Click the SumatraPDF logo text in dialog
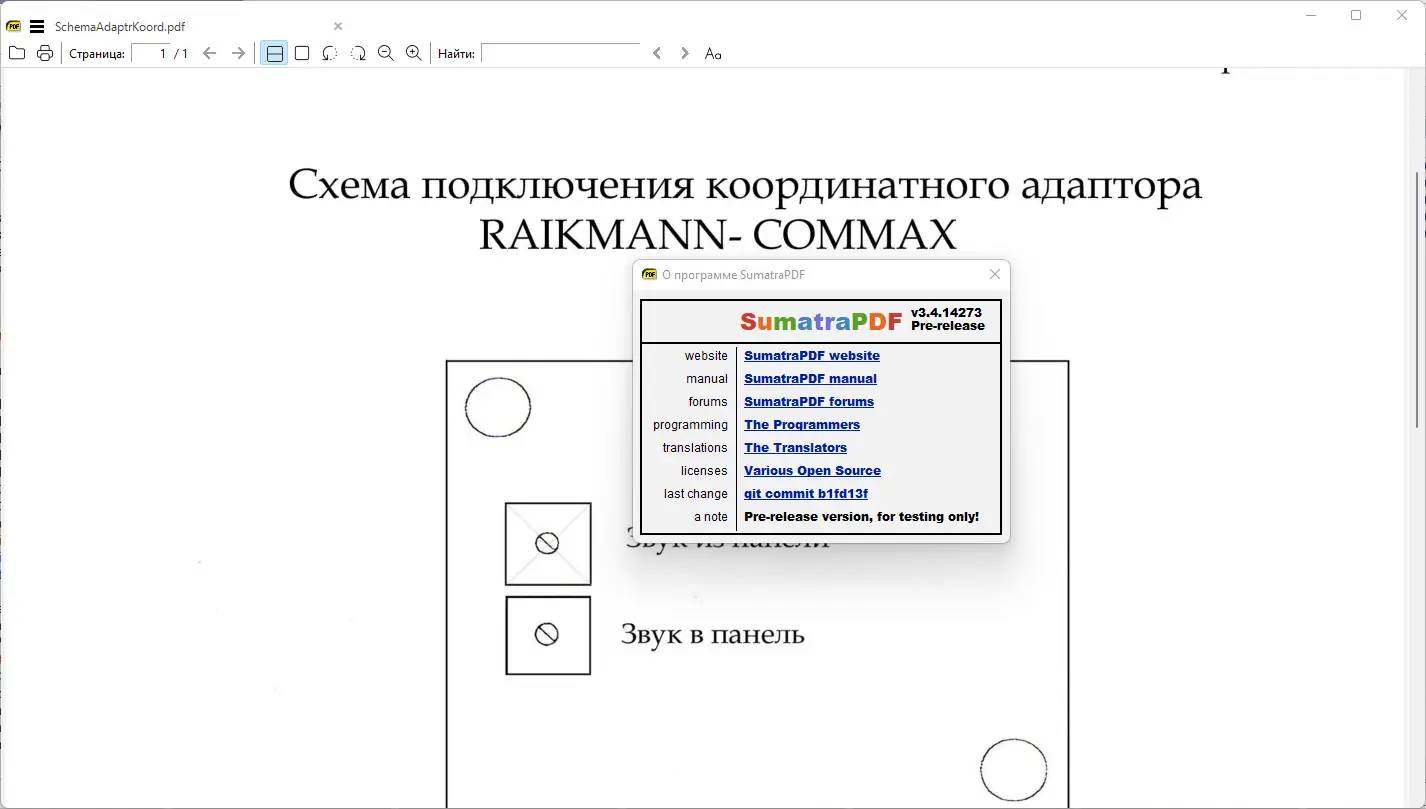1426x809 pixels. tap(821, 321)
